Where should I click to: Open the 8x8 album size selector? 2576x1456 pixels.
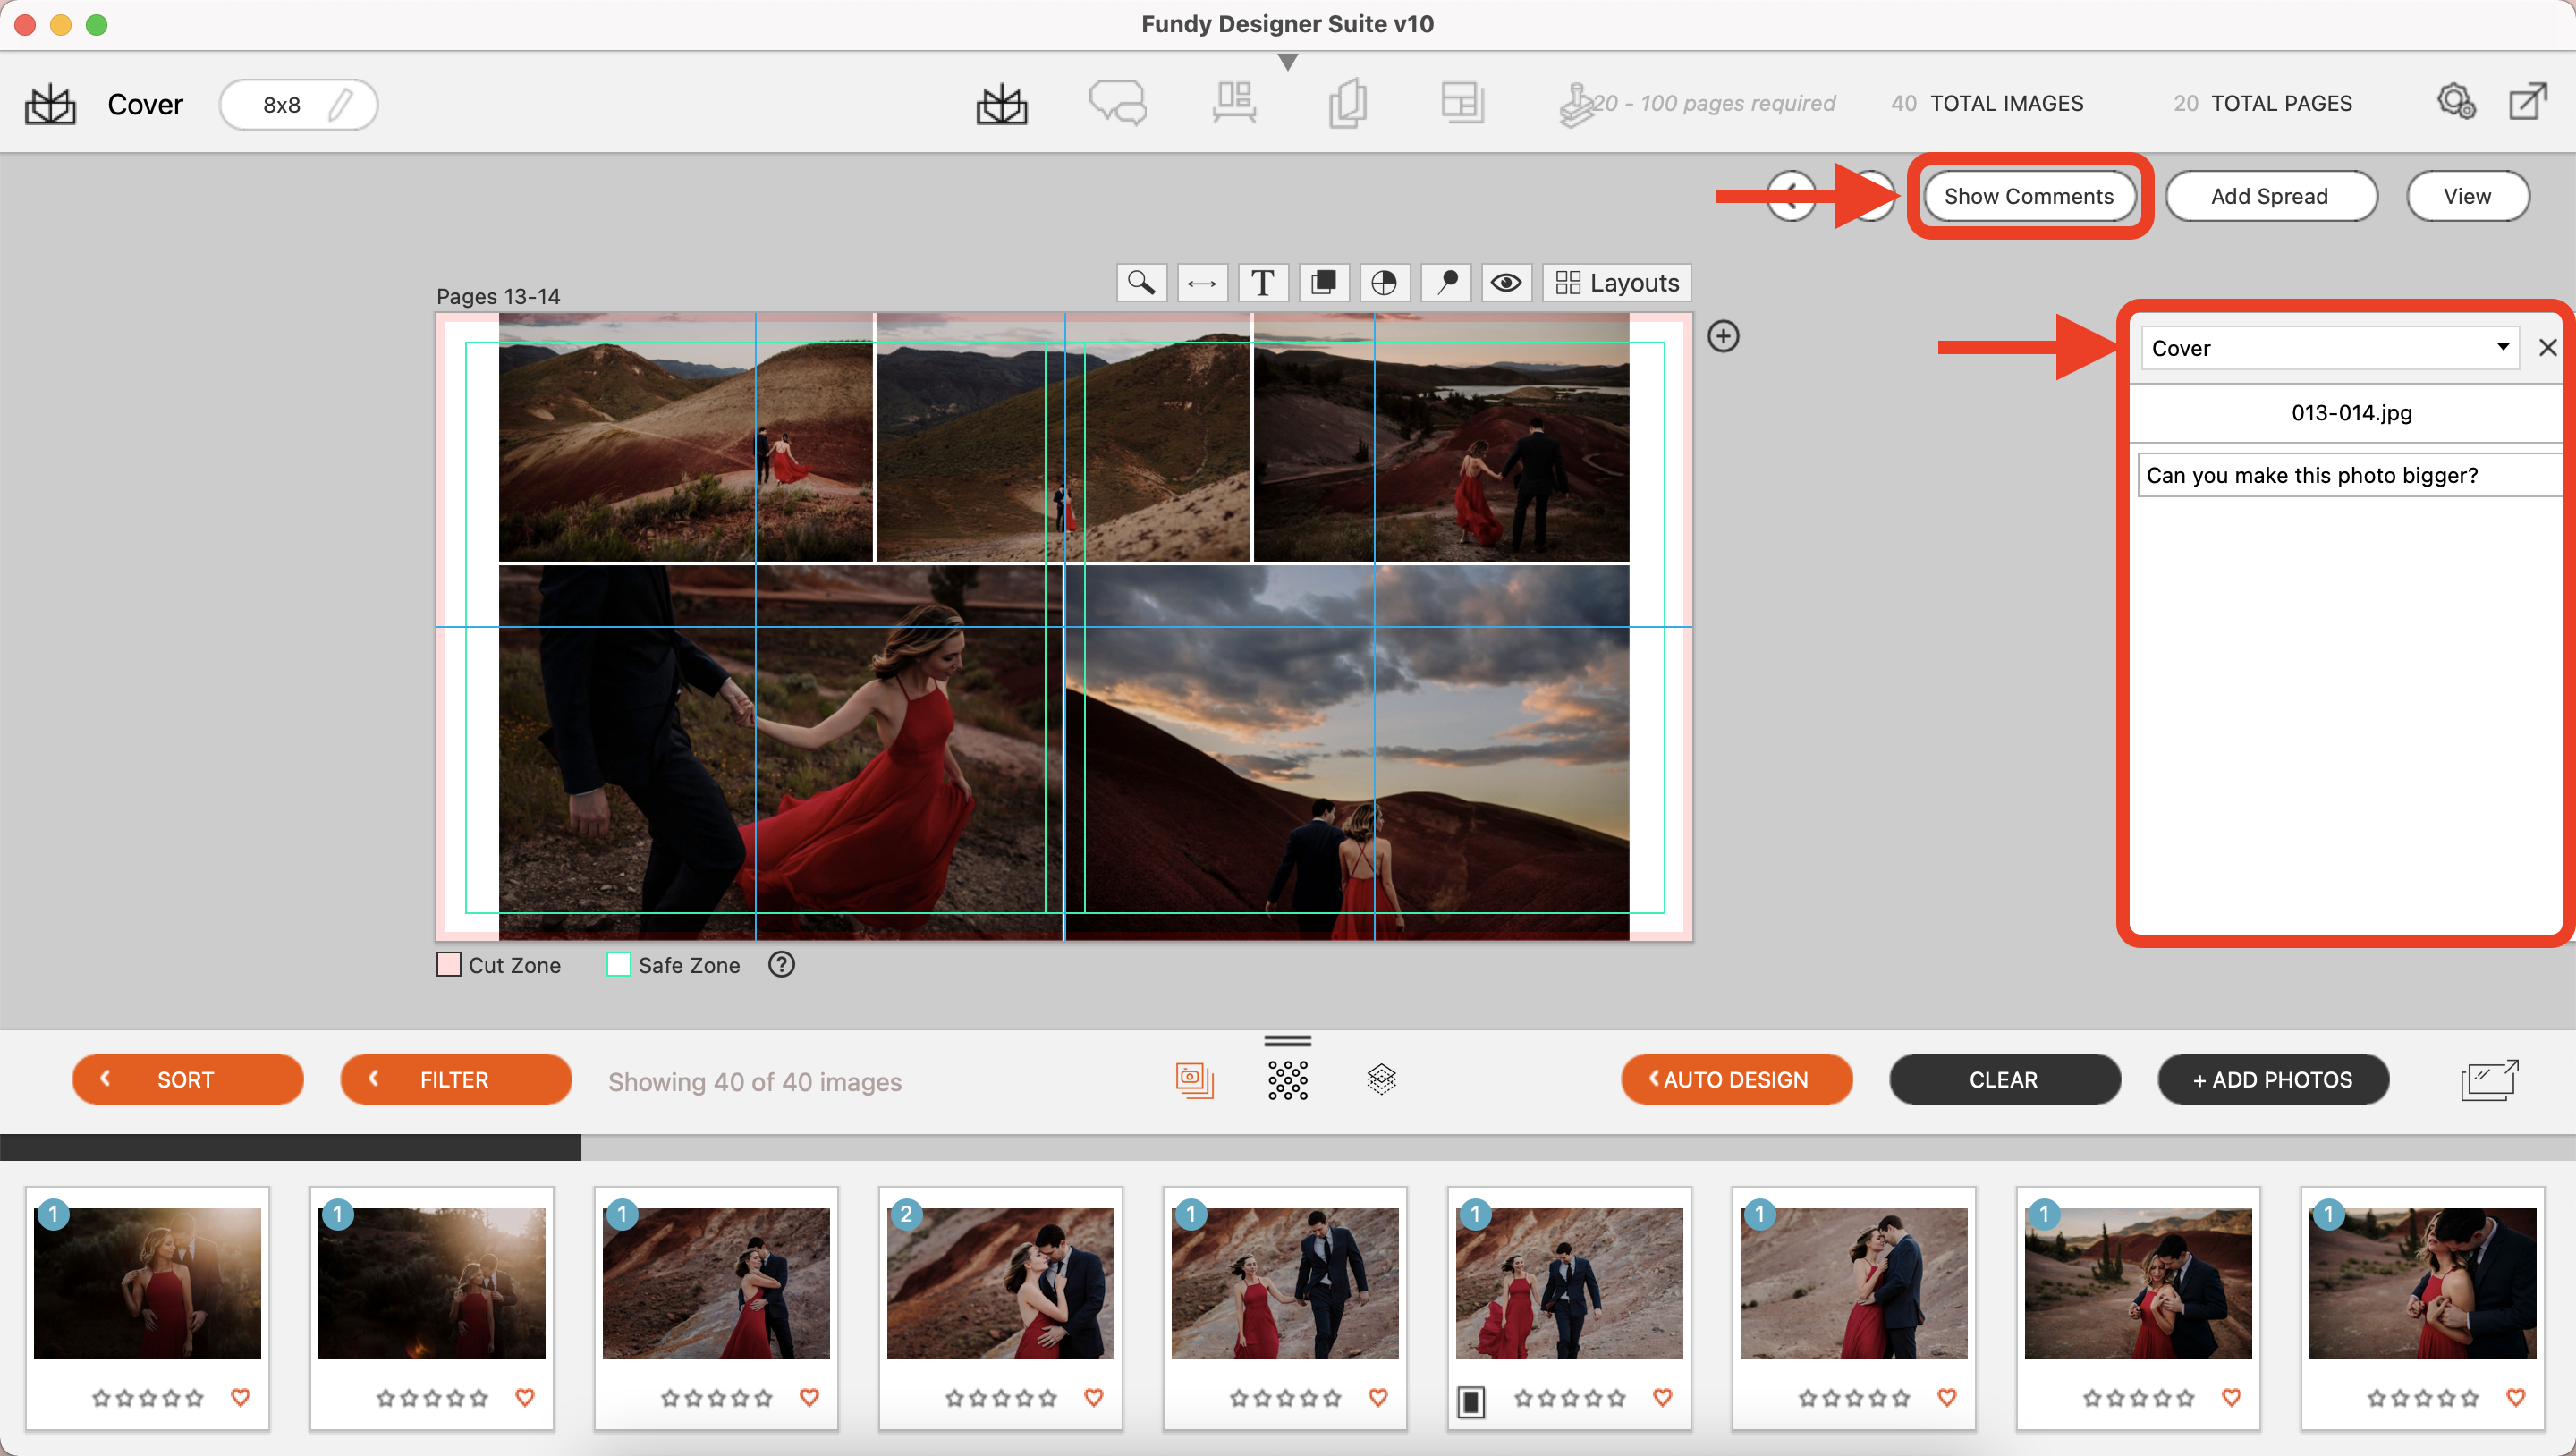(x=298, y=104)
